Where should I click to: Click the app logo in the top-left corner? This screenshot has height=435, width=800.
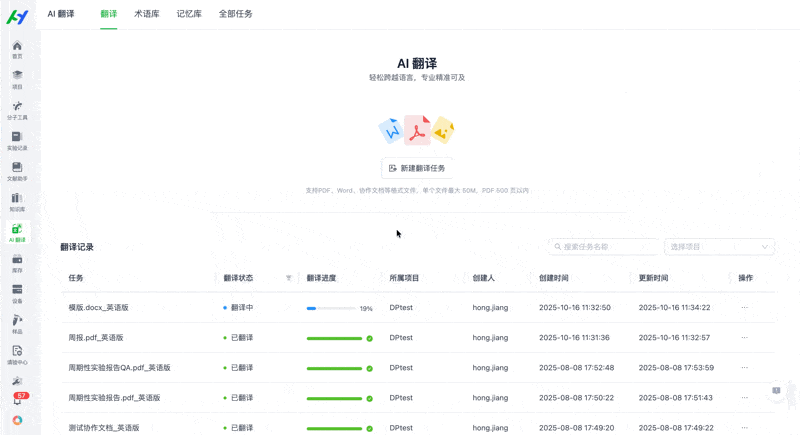(17, 17)
